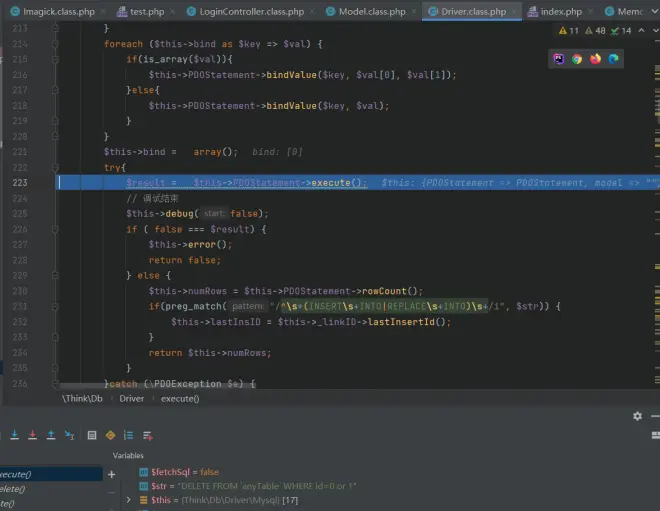Expand the $this variable node

(x=128, y=499)
